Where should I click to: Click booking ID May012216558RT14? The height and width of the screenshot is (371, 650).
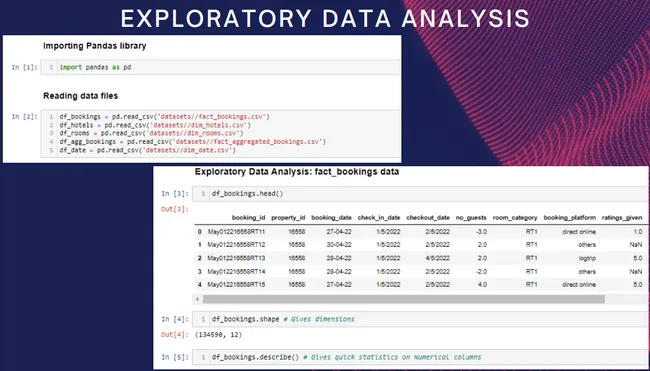(x=236, y=272)
